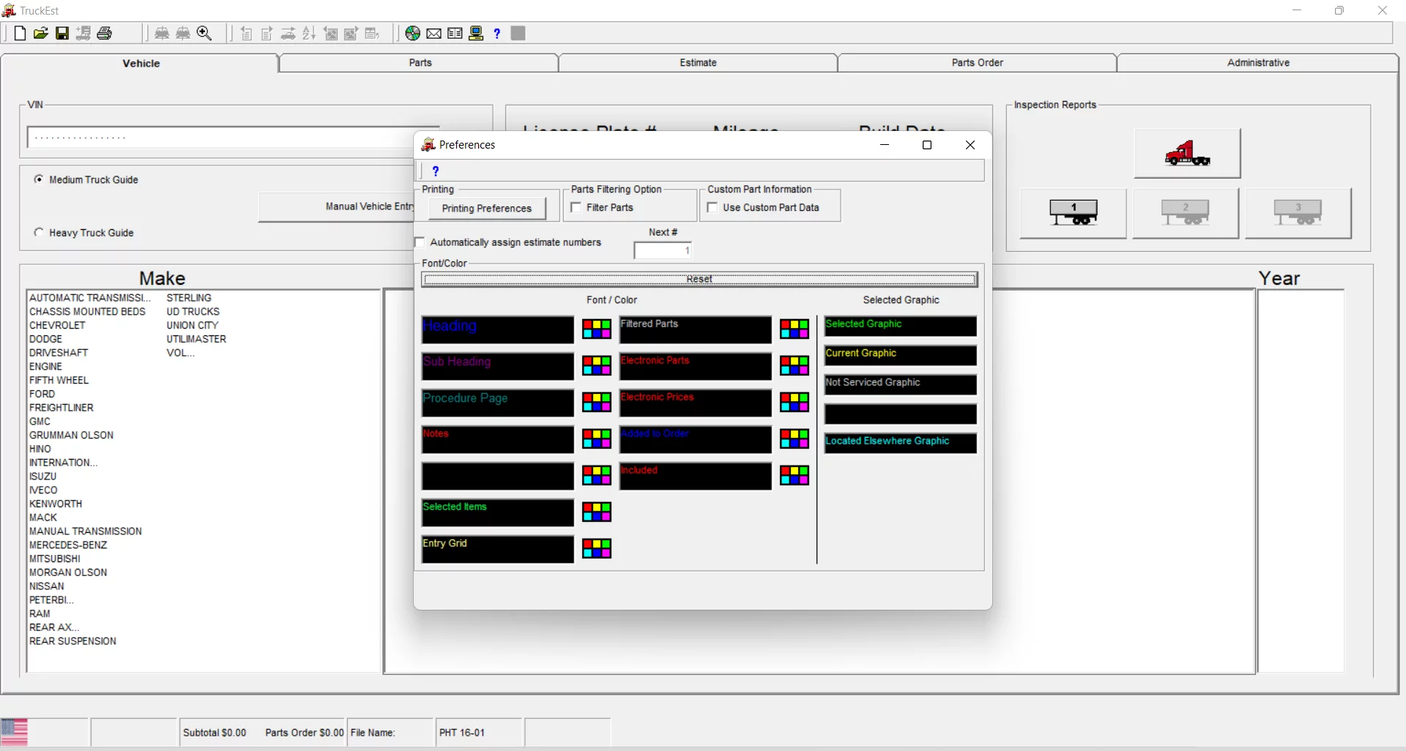The height and width of the screenshot is (751, 1406).
Task: Switch to the Estimate tab
Action: click(x=698, y=62)
